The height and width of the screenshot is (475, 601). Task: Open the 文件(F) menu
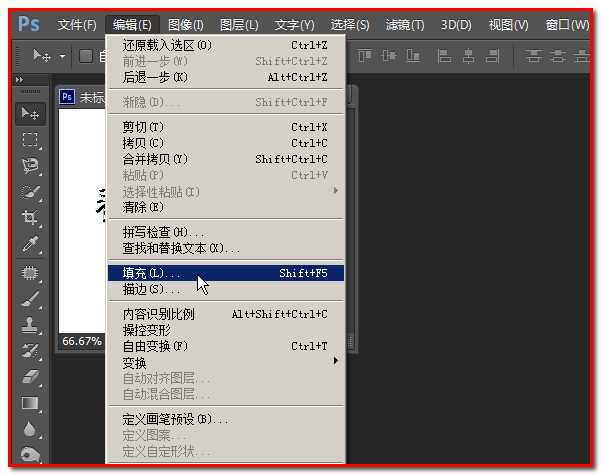click(77, 25)
